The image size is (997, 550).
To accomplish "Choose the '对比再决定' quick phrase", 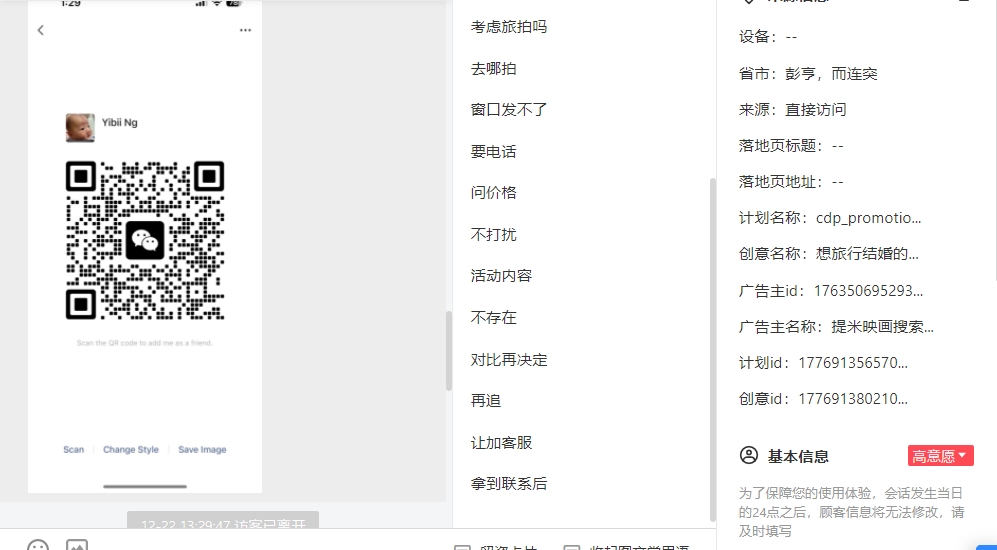I will 509,360.
